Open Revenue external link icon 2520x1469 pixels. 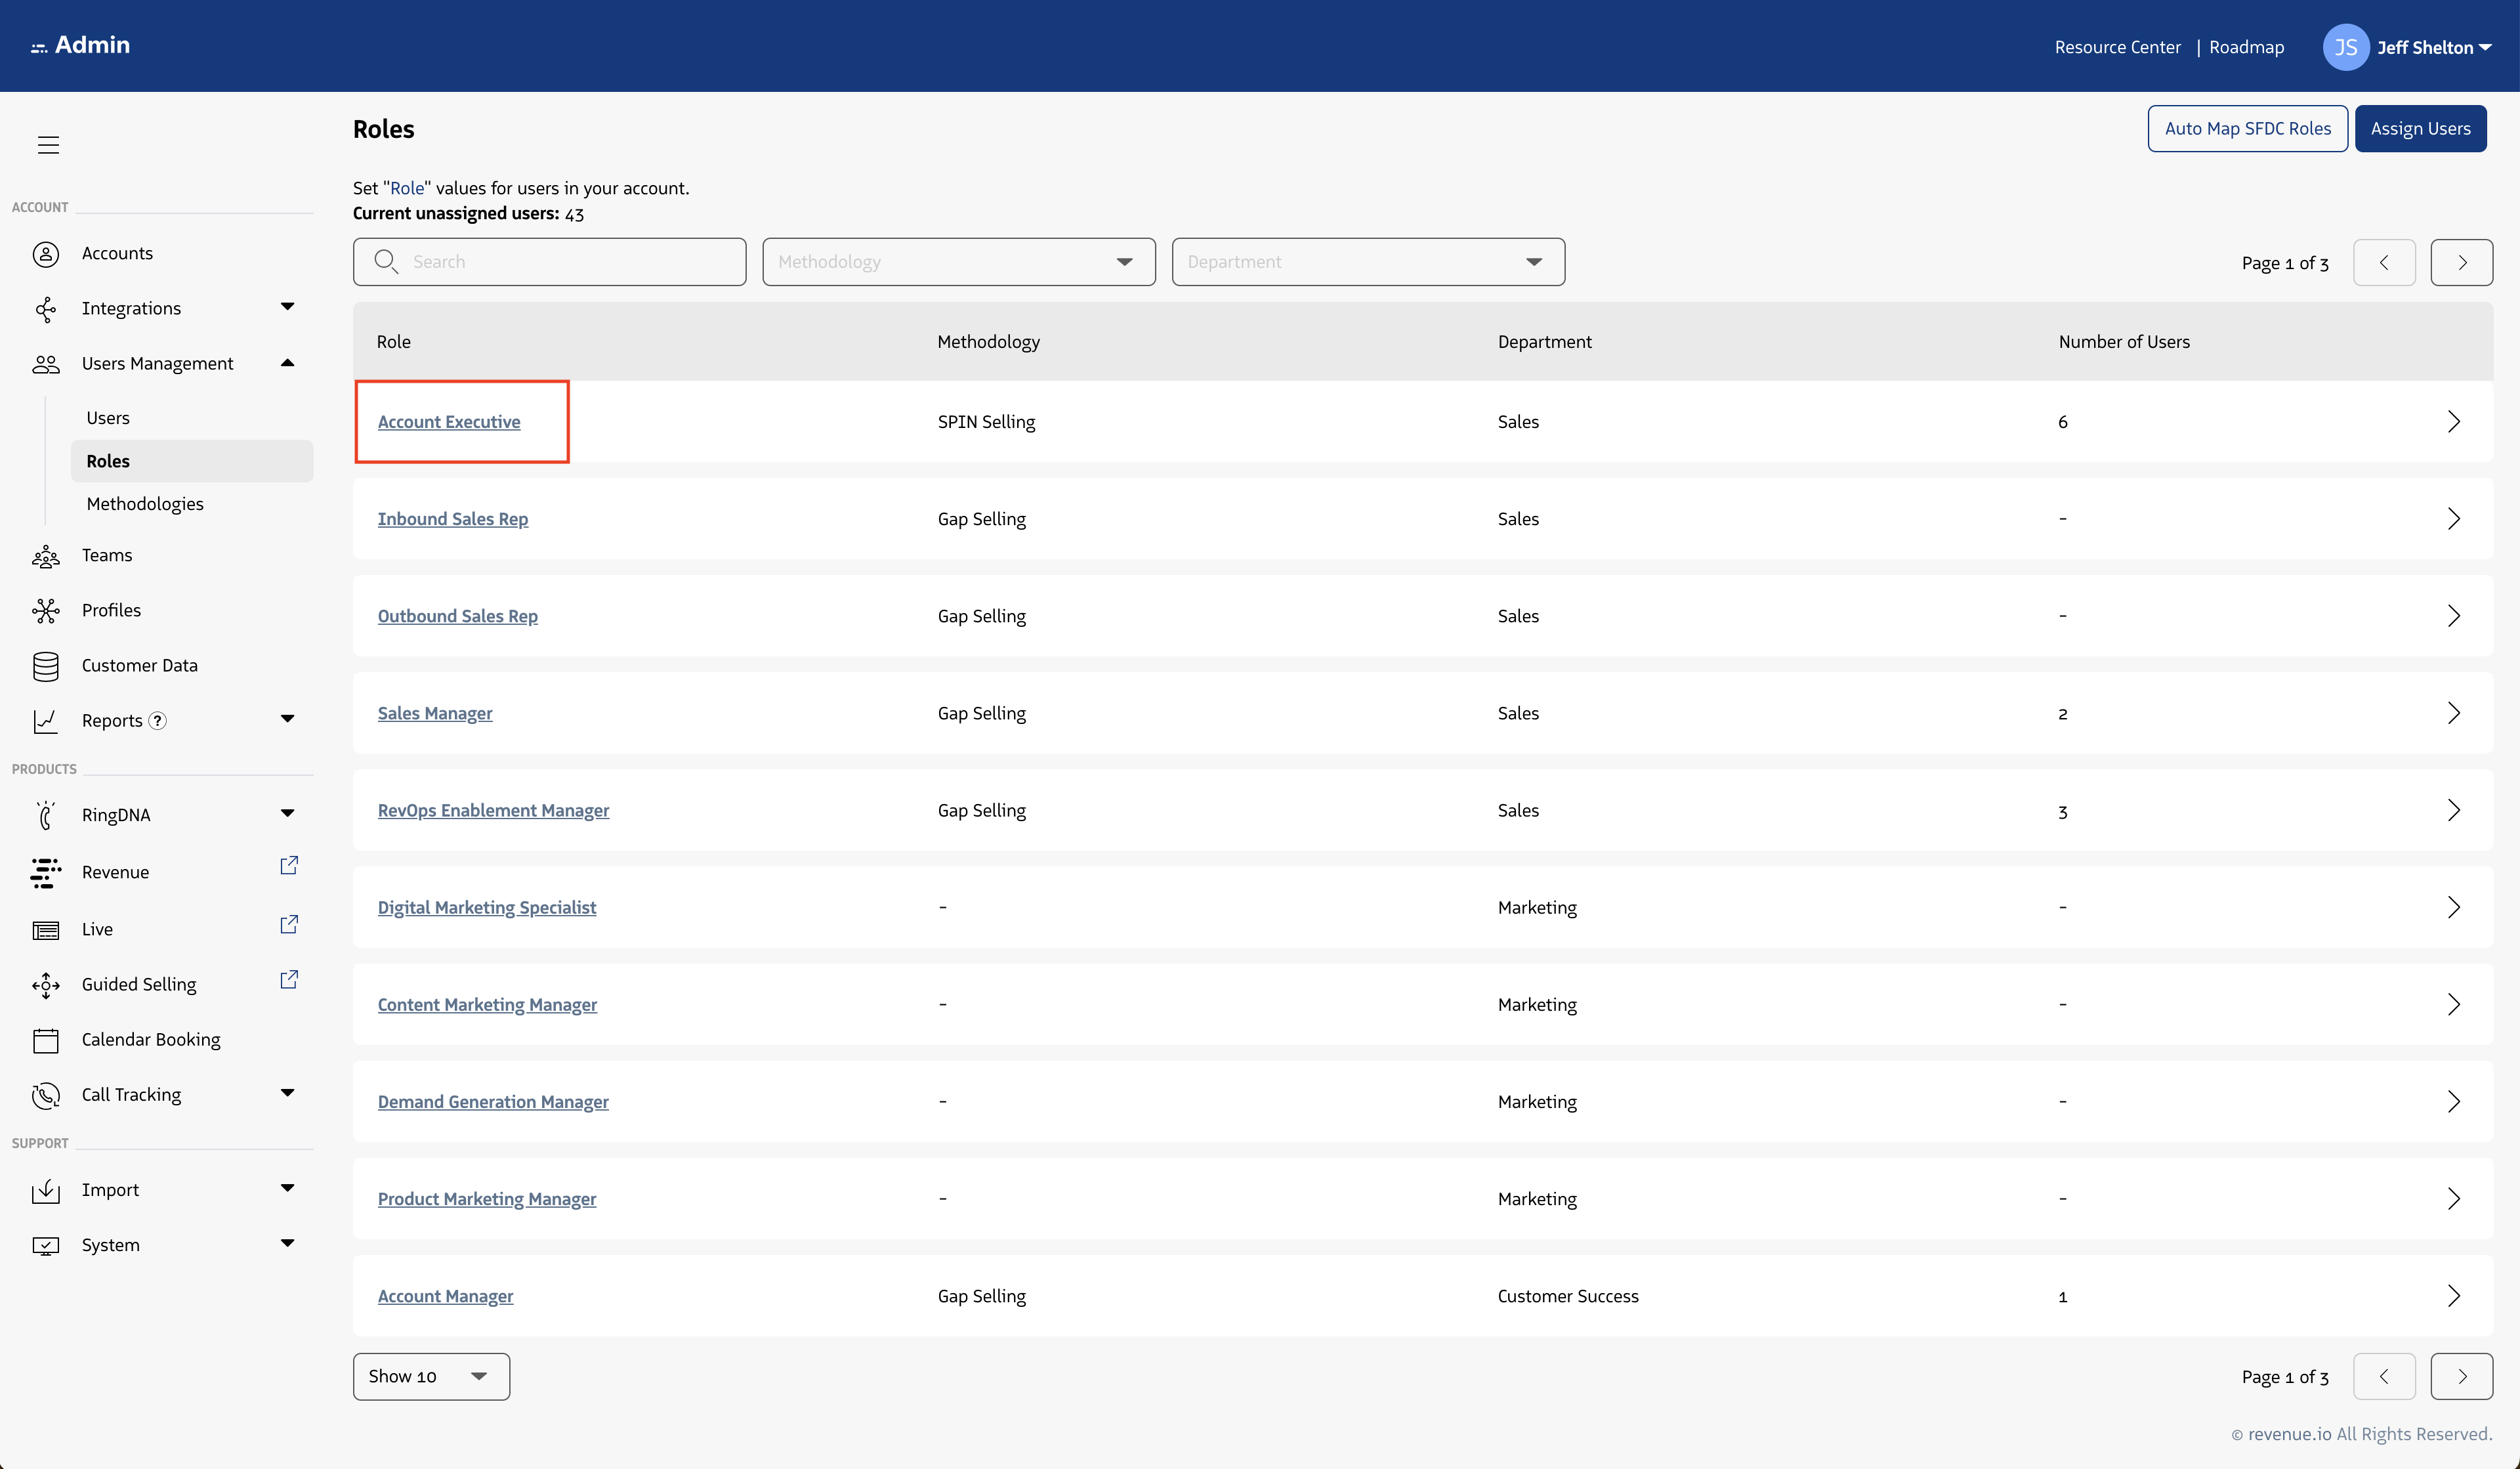(x=289, y=866)
